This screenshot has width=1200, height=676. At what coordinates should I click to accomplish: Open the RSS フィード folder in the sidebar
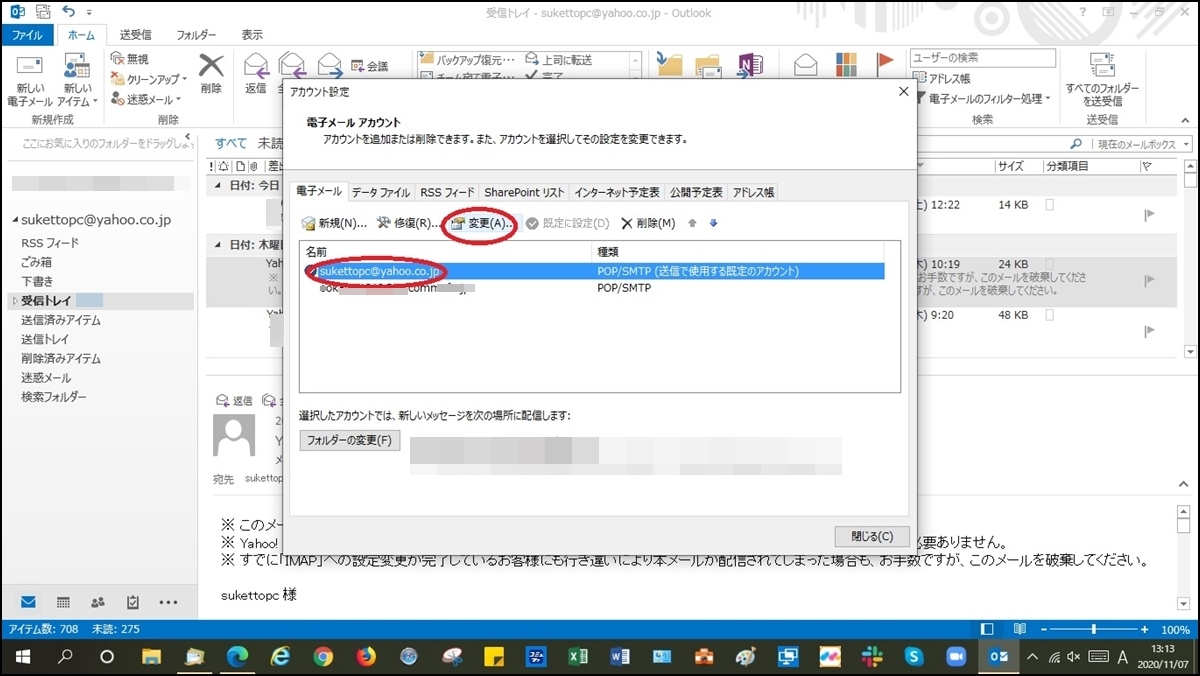50,243
